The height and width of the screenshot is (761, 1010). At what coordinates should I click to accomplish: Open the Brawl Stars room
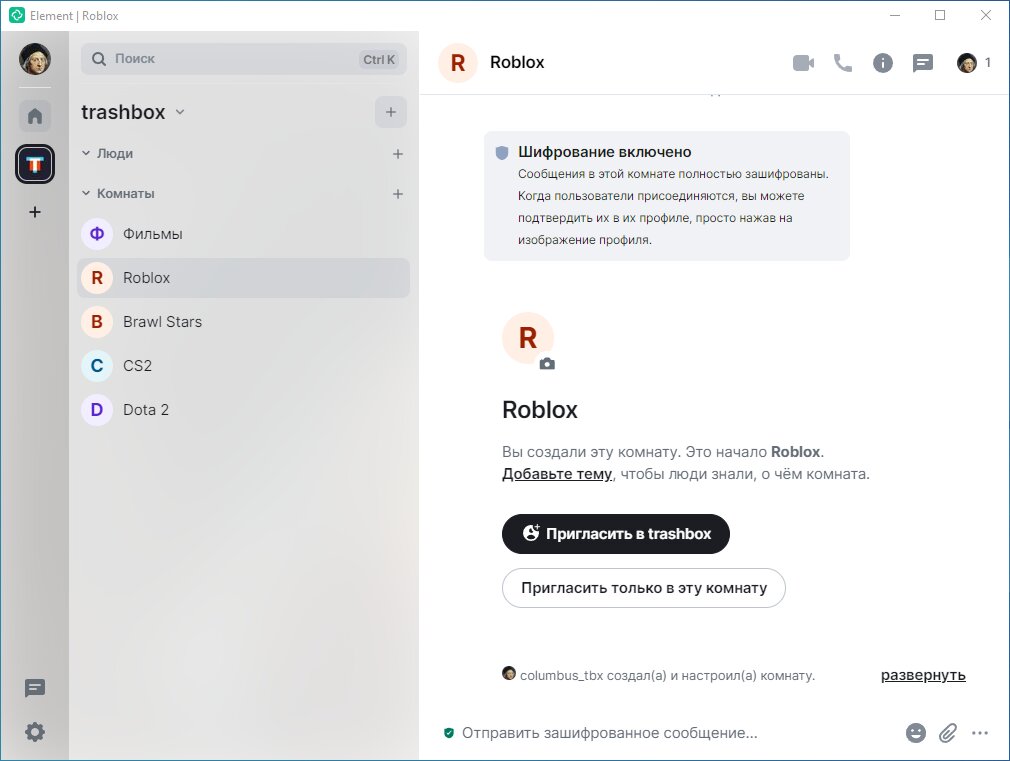(x=243, y=322)
